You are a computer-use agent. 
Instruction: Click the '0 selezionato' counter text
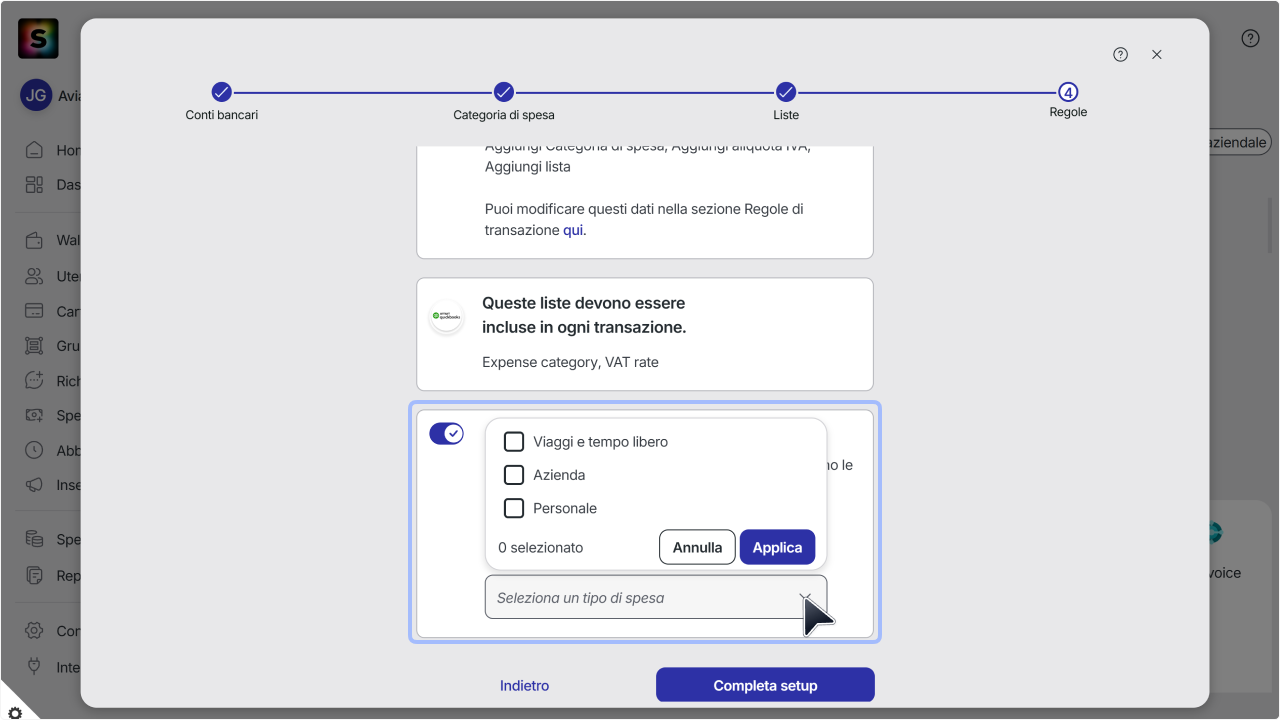tap(541, 547)
